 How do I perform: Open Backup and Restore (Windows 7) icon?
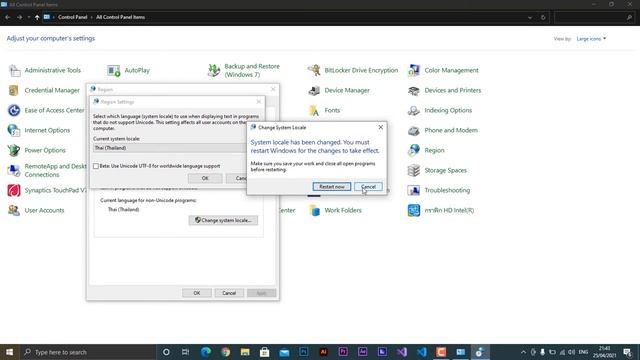click(x=213, y=70)
